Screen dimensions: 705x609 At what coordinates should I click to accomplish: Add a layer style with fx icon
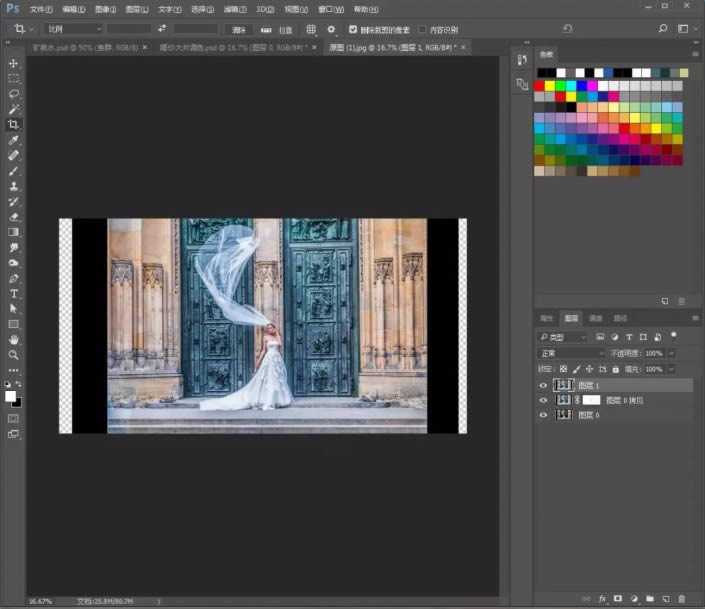coord(601,598)
